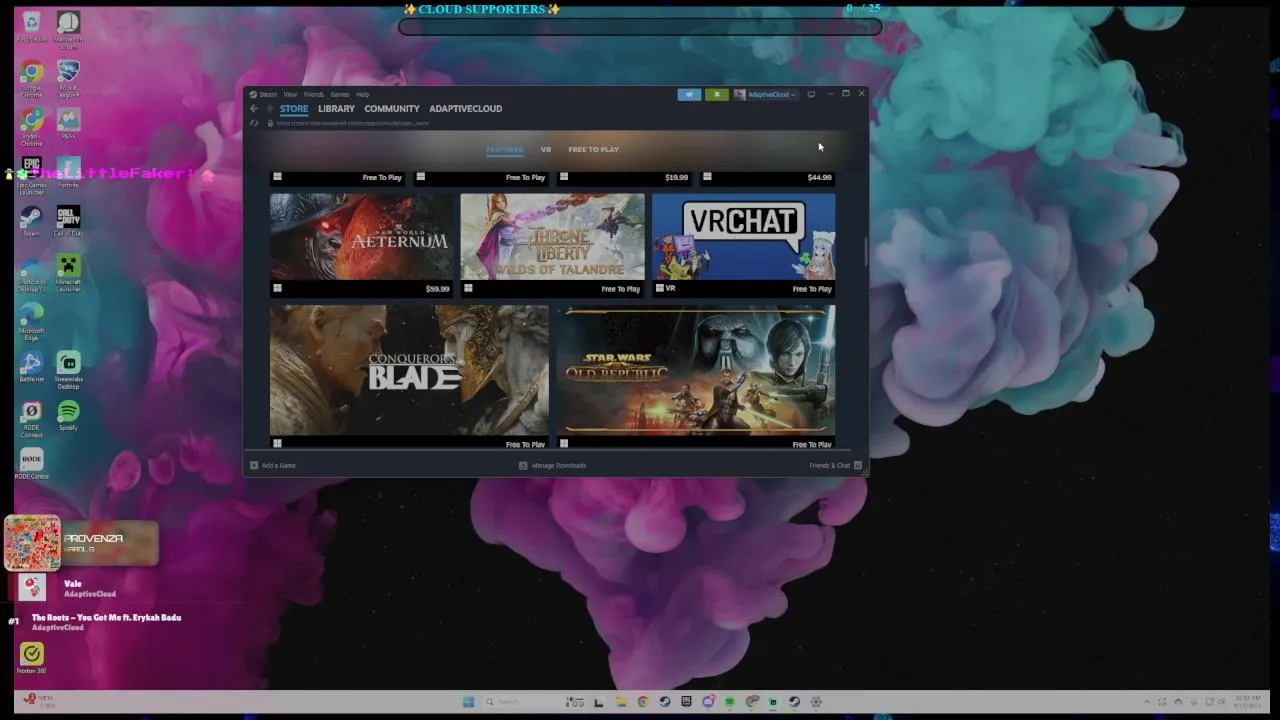Open the Minecraft Launcher desktop icon
The image size is (1280, 720).
pyautogui.click(x=68, y=273)
